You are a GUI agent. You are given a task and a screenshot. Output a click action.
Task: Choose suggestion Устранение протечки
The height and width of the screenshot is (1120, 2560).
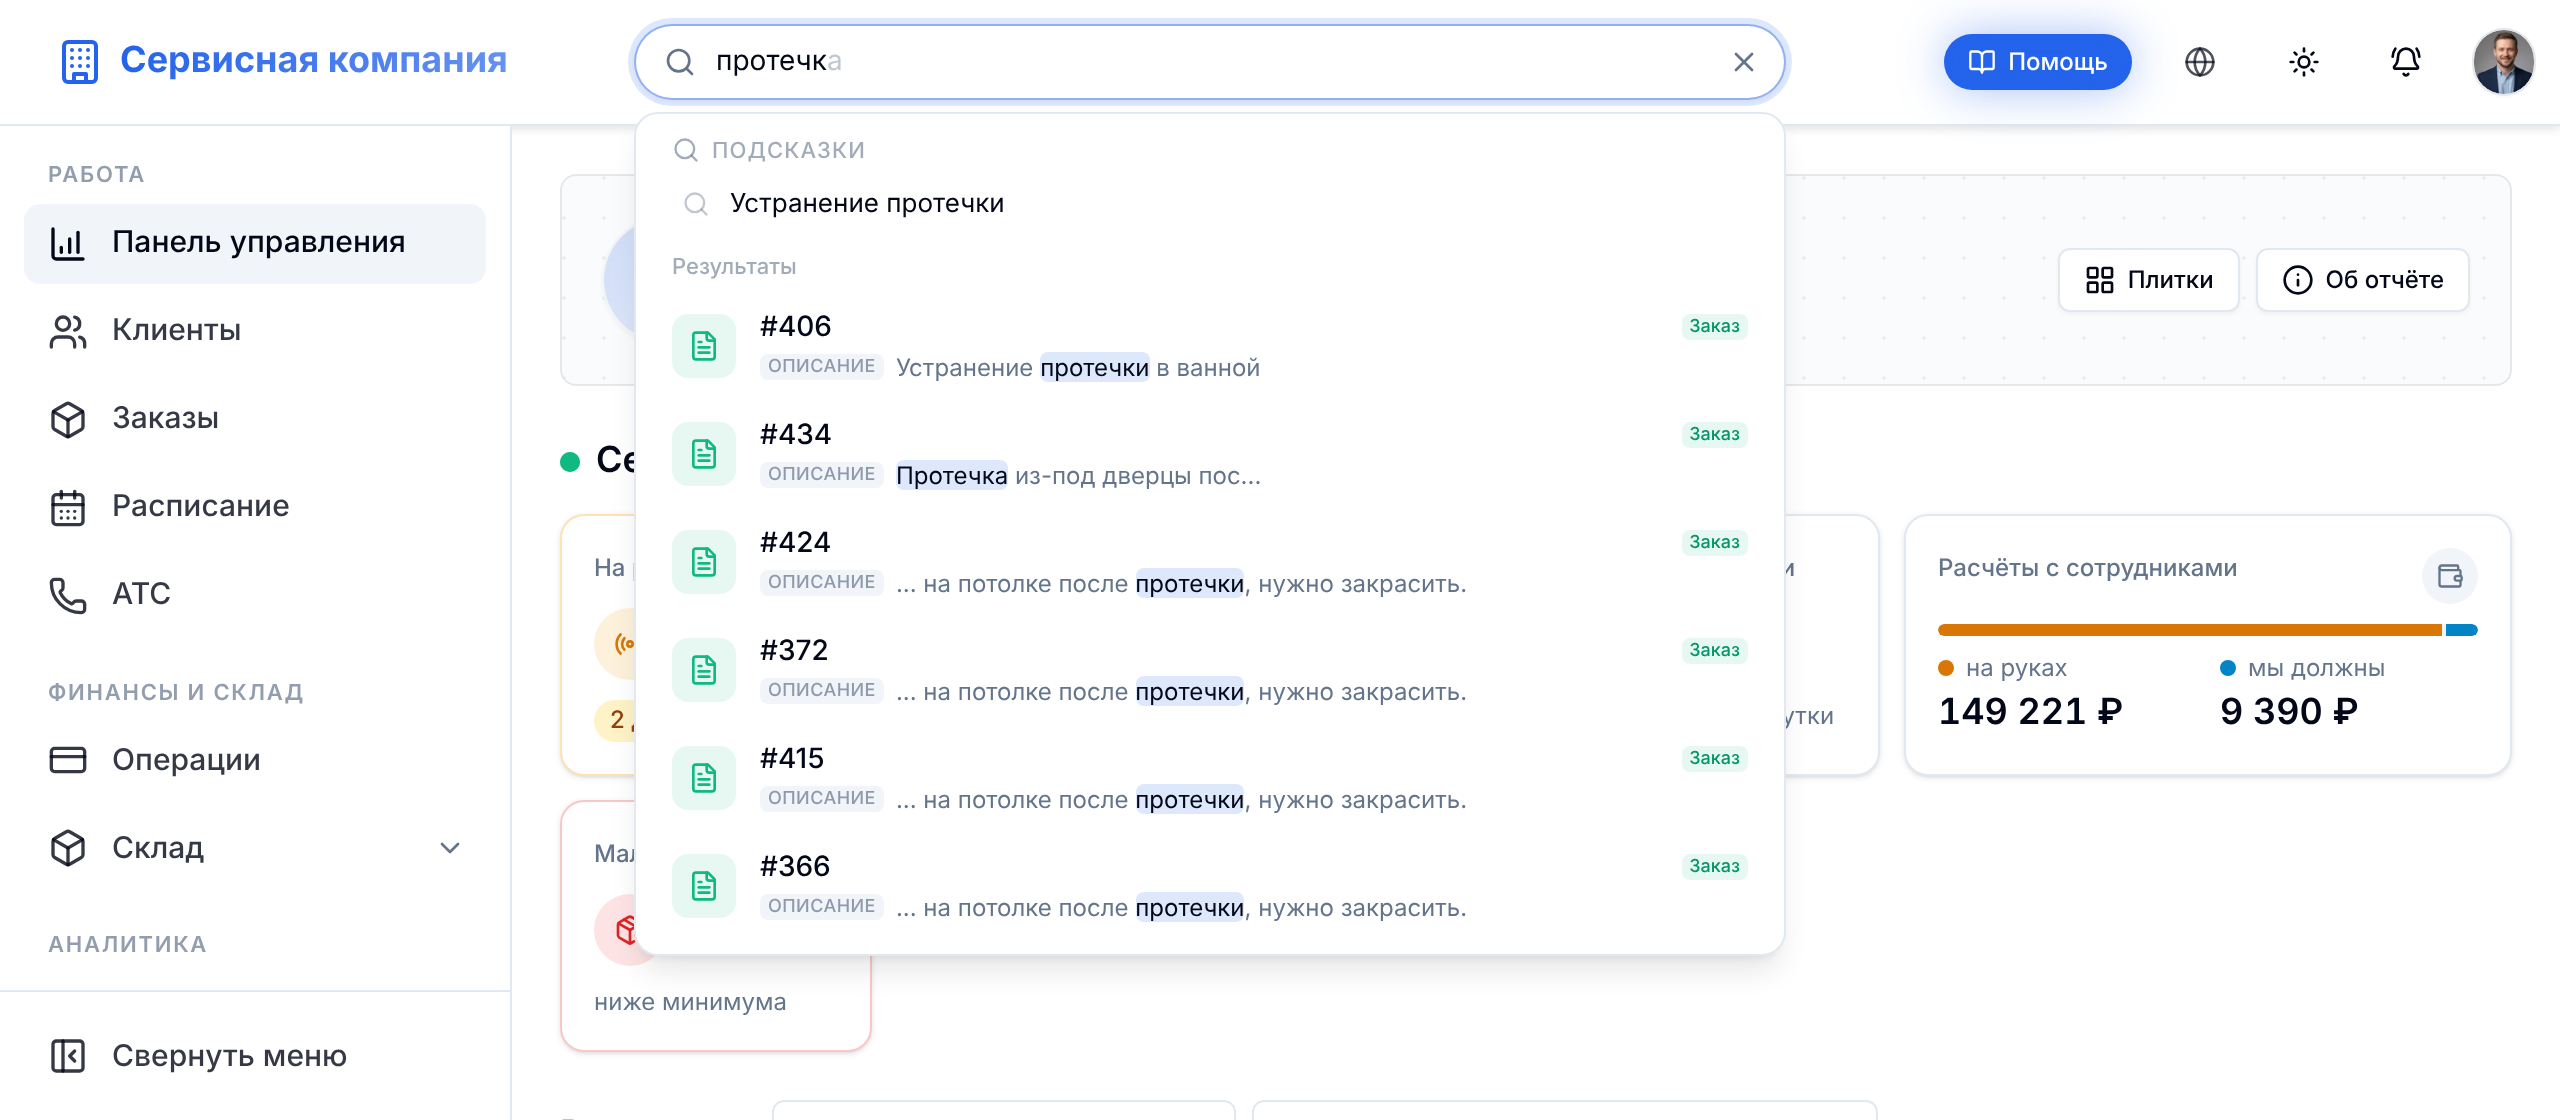(1210, 204)
